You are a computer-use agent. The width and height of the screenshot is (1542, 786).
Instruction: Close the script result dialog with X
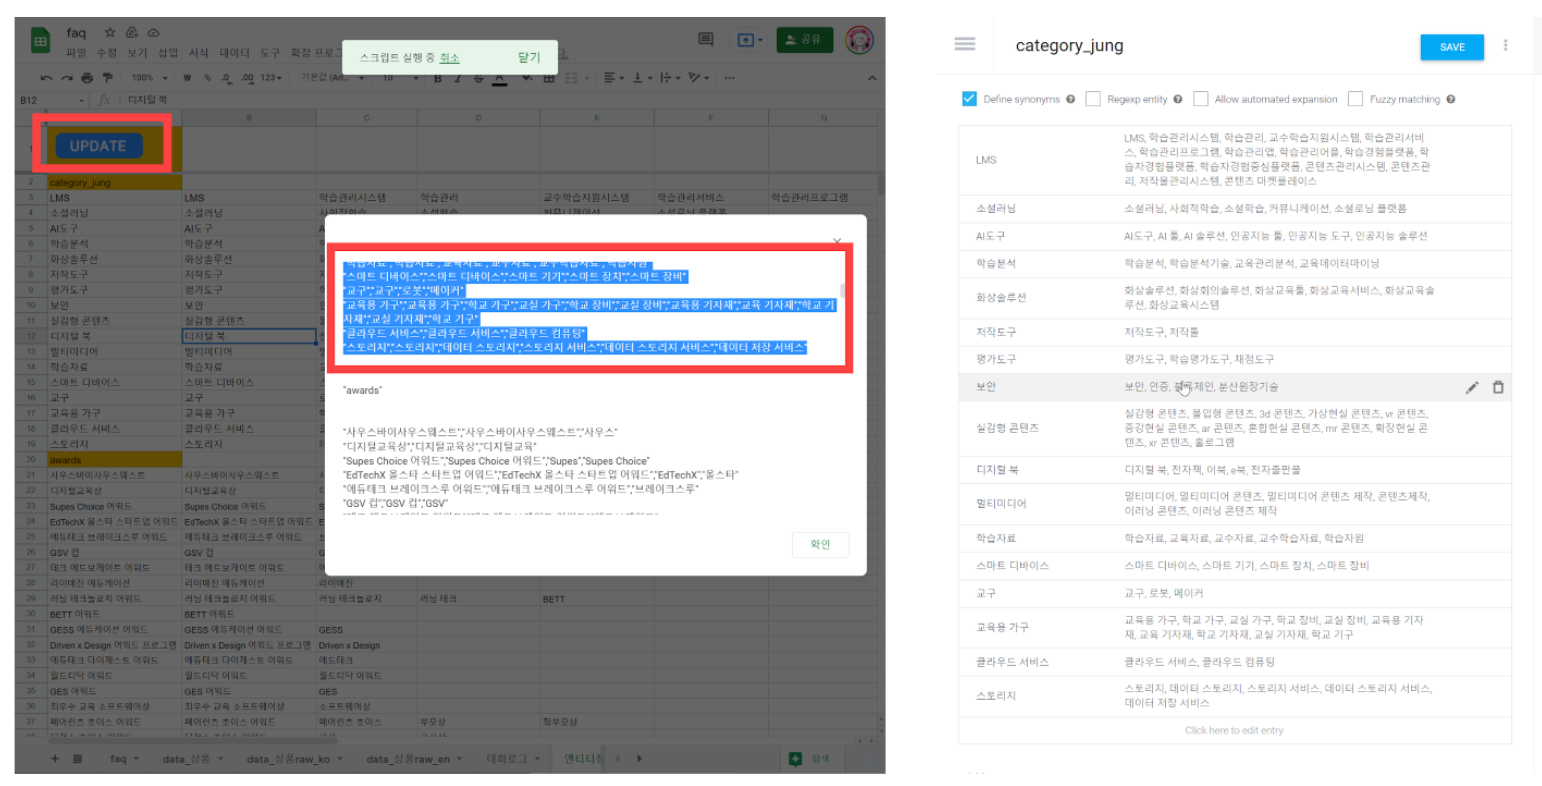coord(837,242)
